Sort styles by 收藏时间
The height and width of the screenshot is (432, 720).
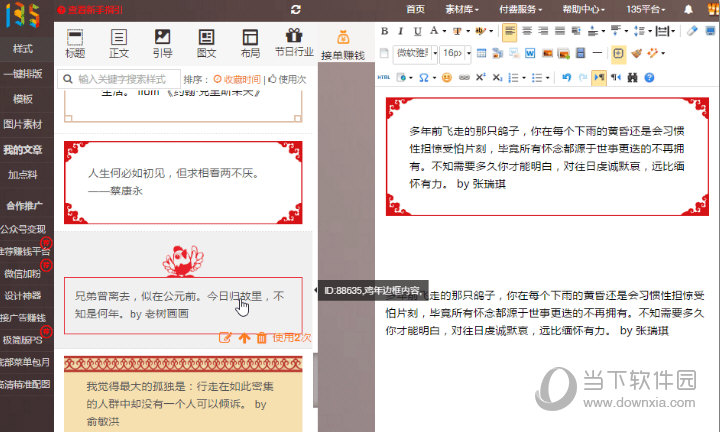(238, 79)
